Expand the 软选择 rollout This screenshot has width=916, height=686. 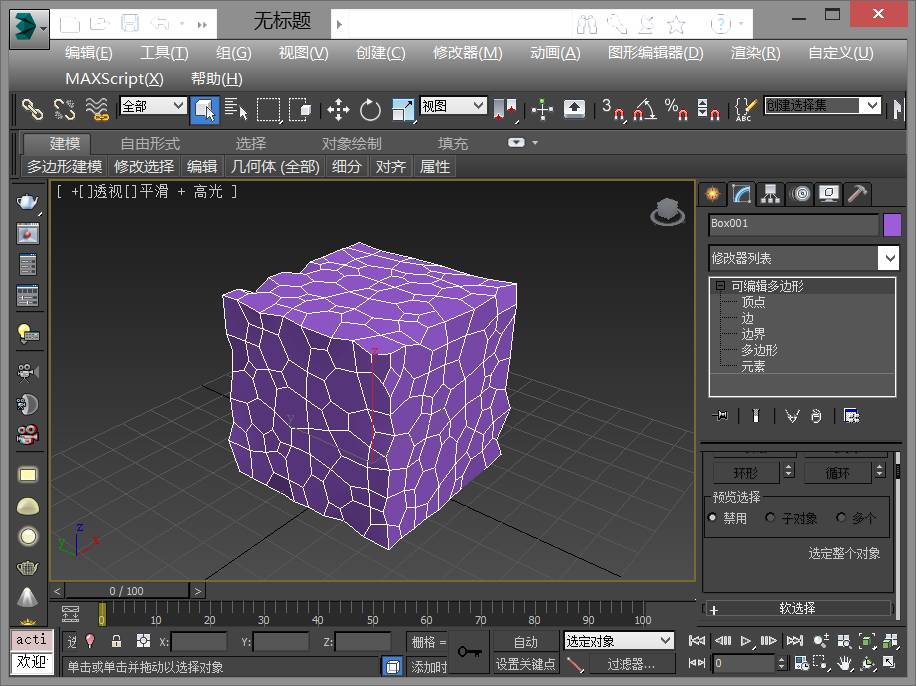coord(797,608)
